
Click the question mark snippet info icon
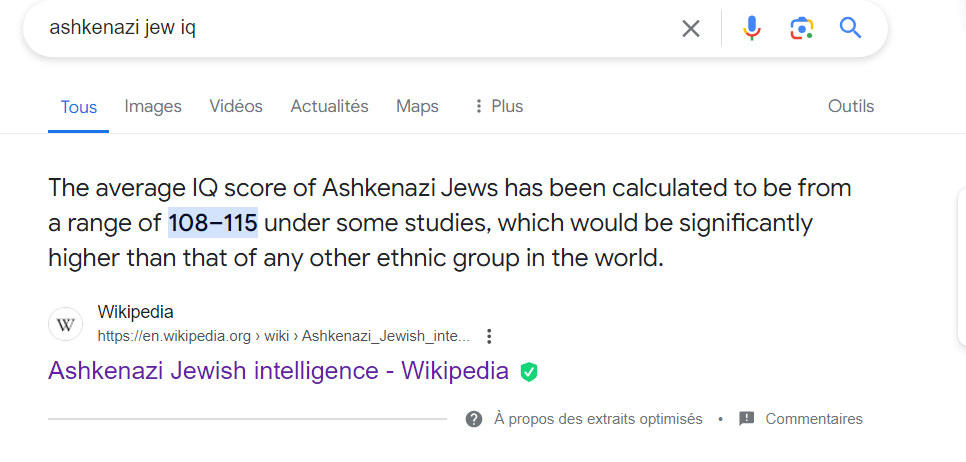[474, 419]
